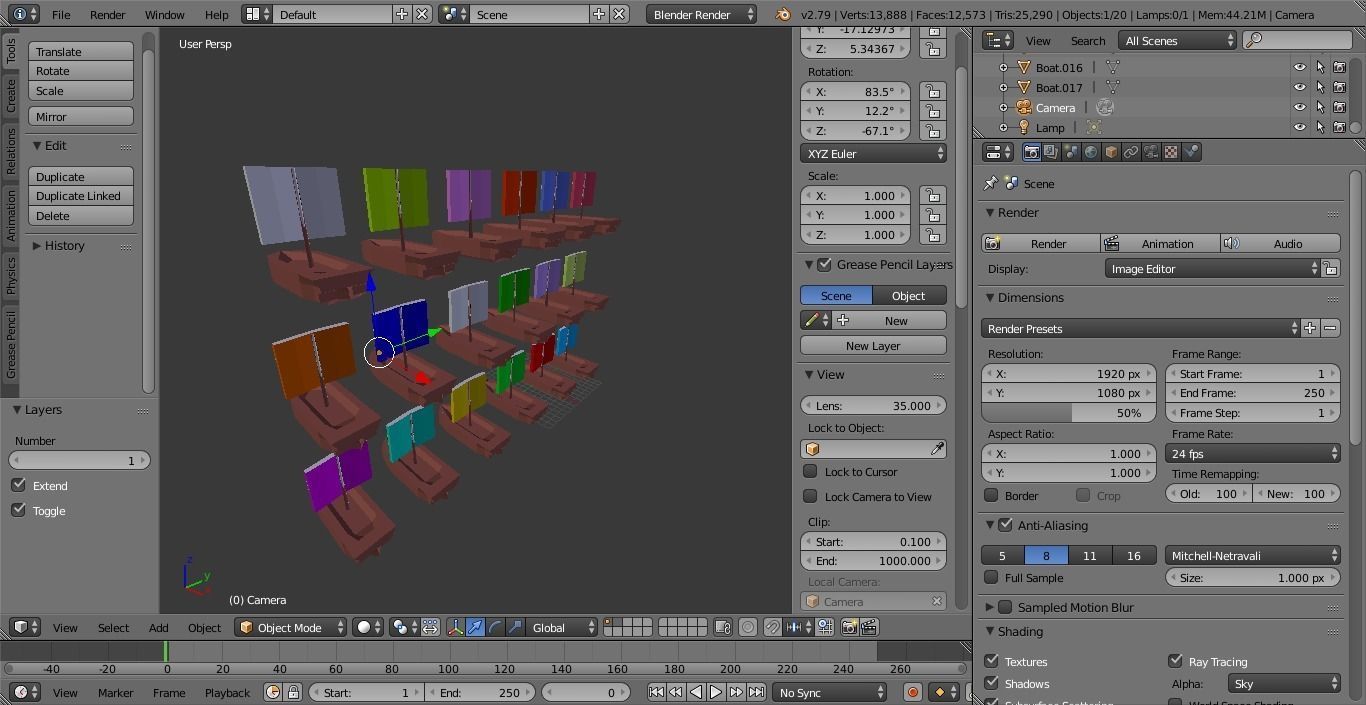Open the Render properties tab icon
The height and width of the screenshot is (705, 1366).
[x=1031, y=152]
